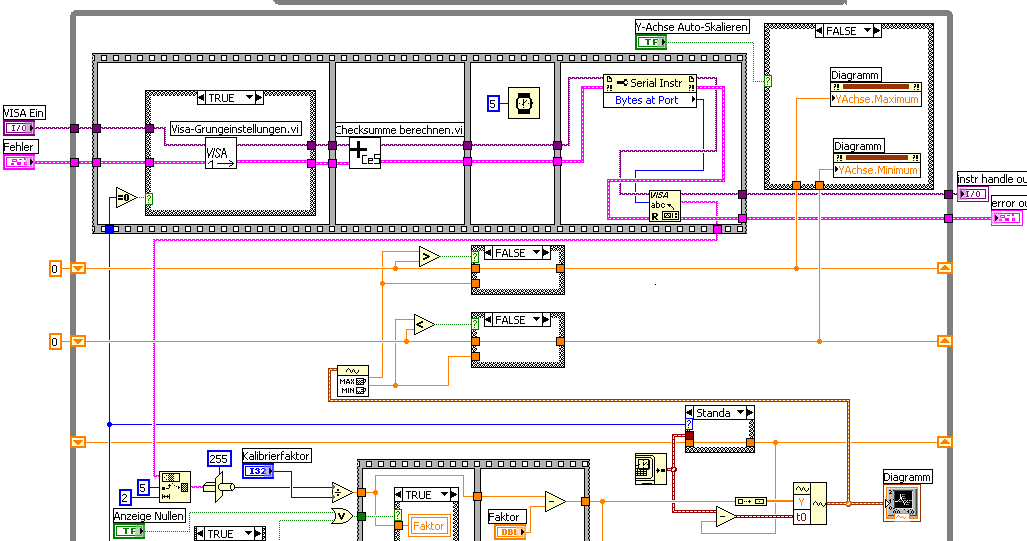Viewport: 1027px width, 541px height.
Task: Click the subtract node above Faktor DBL
Action: coord(555,502)
